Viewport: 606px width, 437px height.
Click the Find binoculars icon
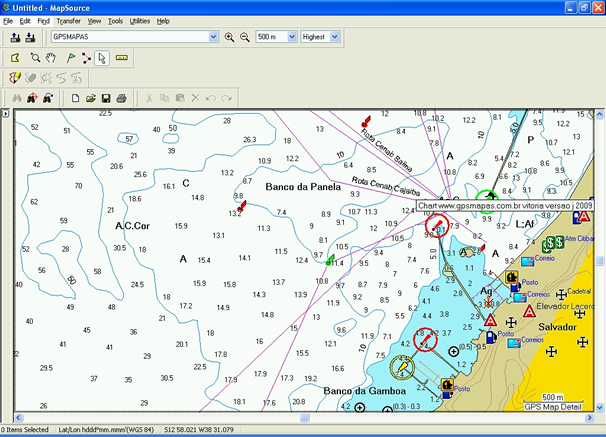15,98
